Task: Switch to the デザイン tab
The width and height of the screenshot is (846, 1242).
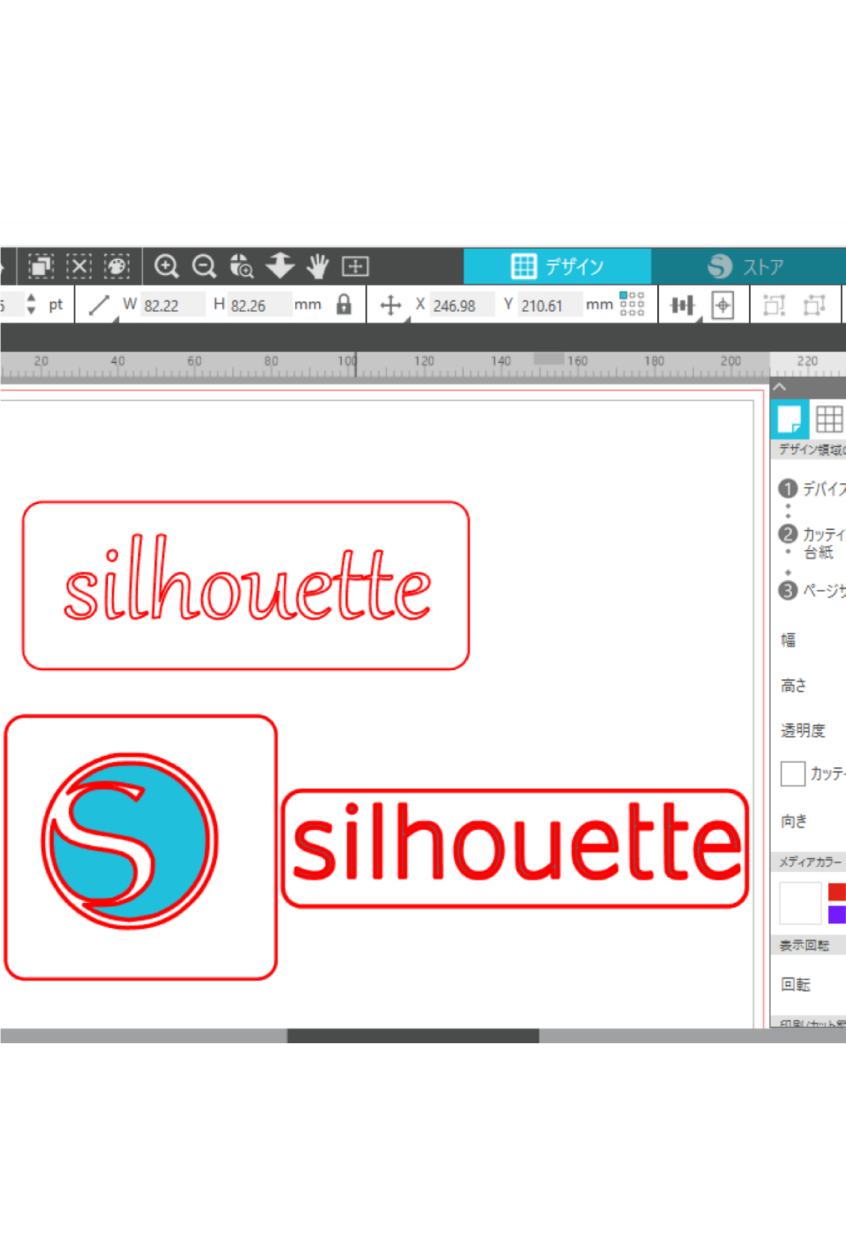Action: tap(557, 266)
